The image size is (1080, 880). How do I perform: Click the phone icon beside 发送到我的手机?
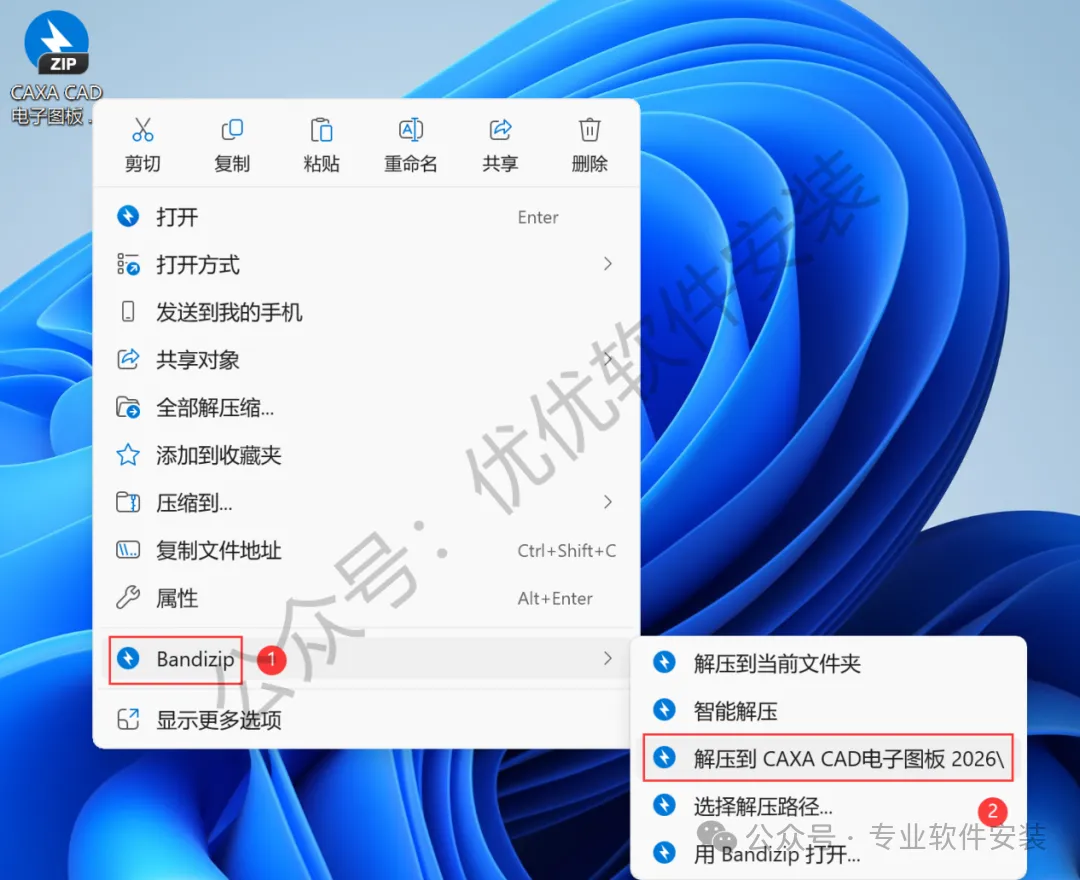pos(127,311)
